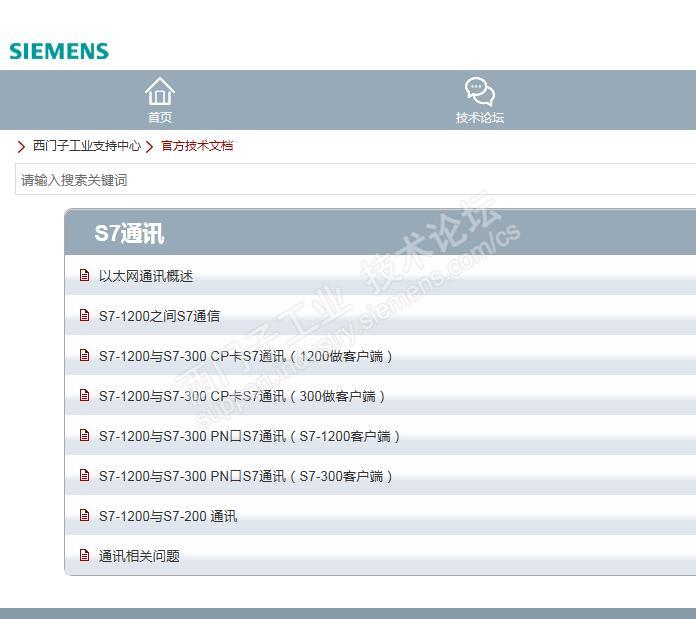Open breadcrumb 官方技术文档
Screen dimensions: 696x619
197,146
